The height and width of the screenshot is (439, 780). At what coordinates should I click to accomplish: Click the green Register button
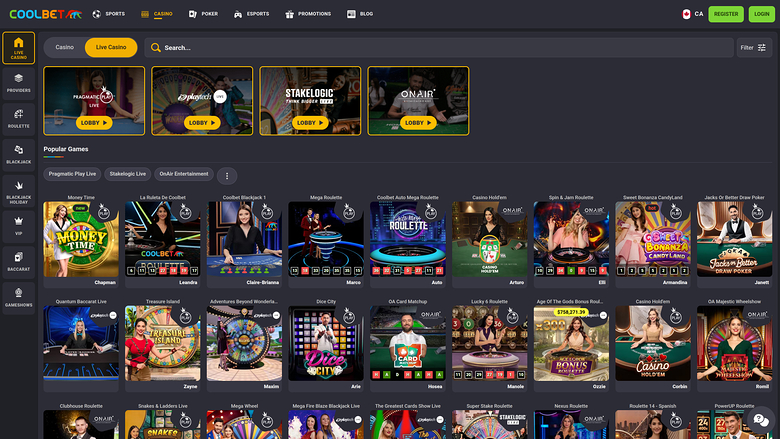pyautogui.click(x=727, y=14)
